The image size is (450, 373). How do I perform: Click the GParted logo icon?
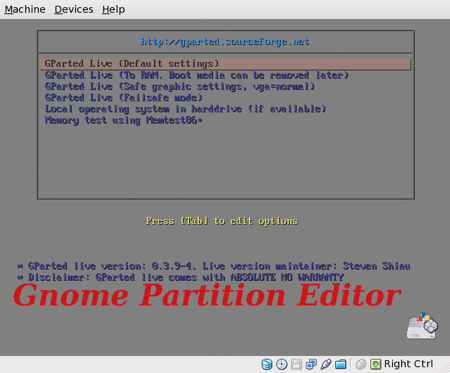tap(422, 326)
